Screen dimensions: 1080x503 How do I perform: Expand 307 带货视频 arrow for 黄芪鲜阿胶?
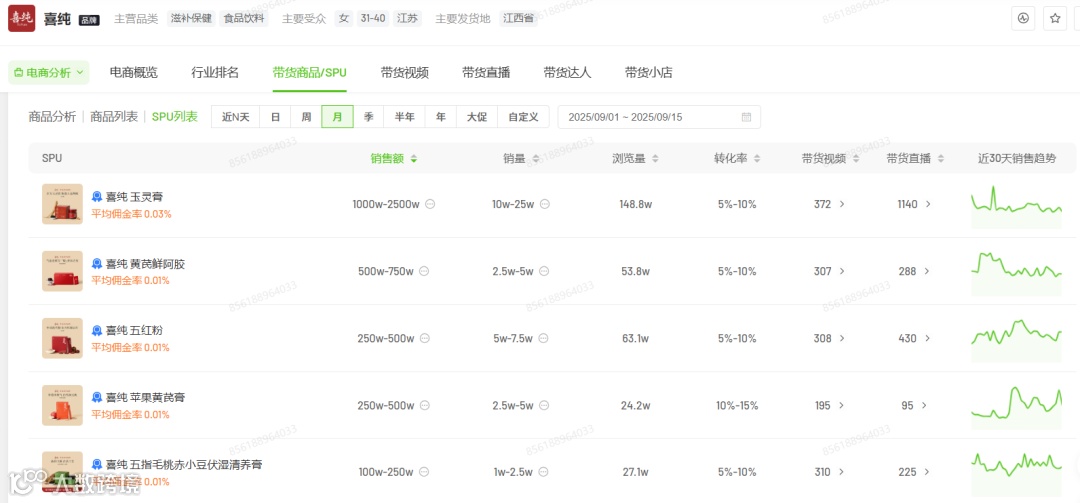(x=842, y=271)
